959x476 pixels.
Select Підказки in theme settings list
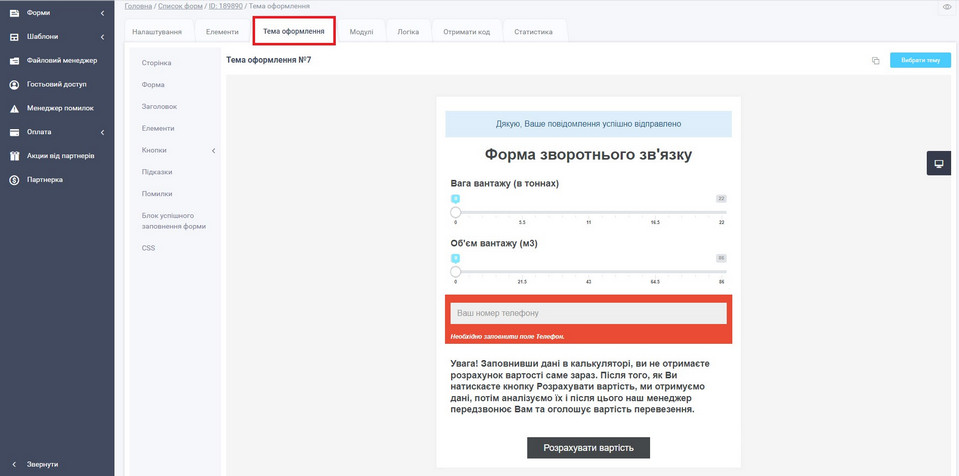(157, 172)
